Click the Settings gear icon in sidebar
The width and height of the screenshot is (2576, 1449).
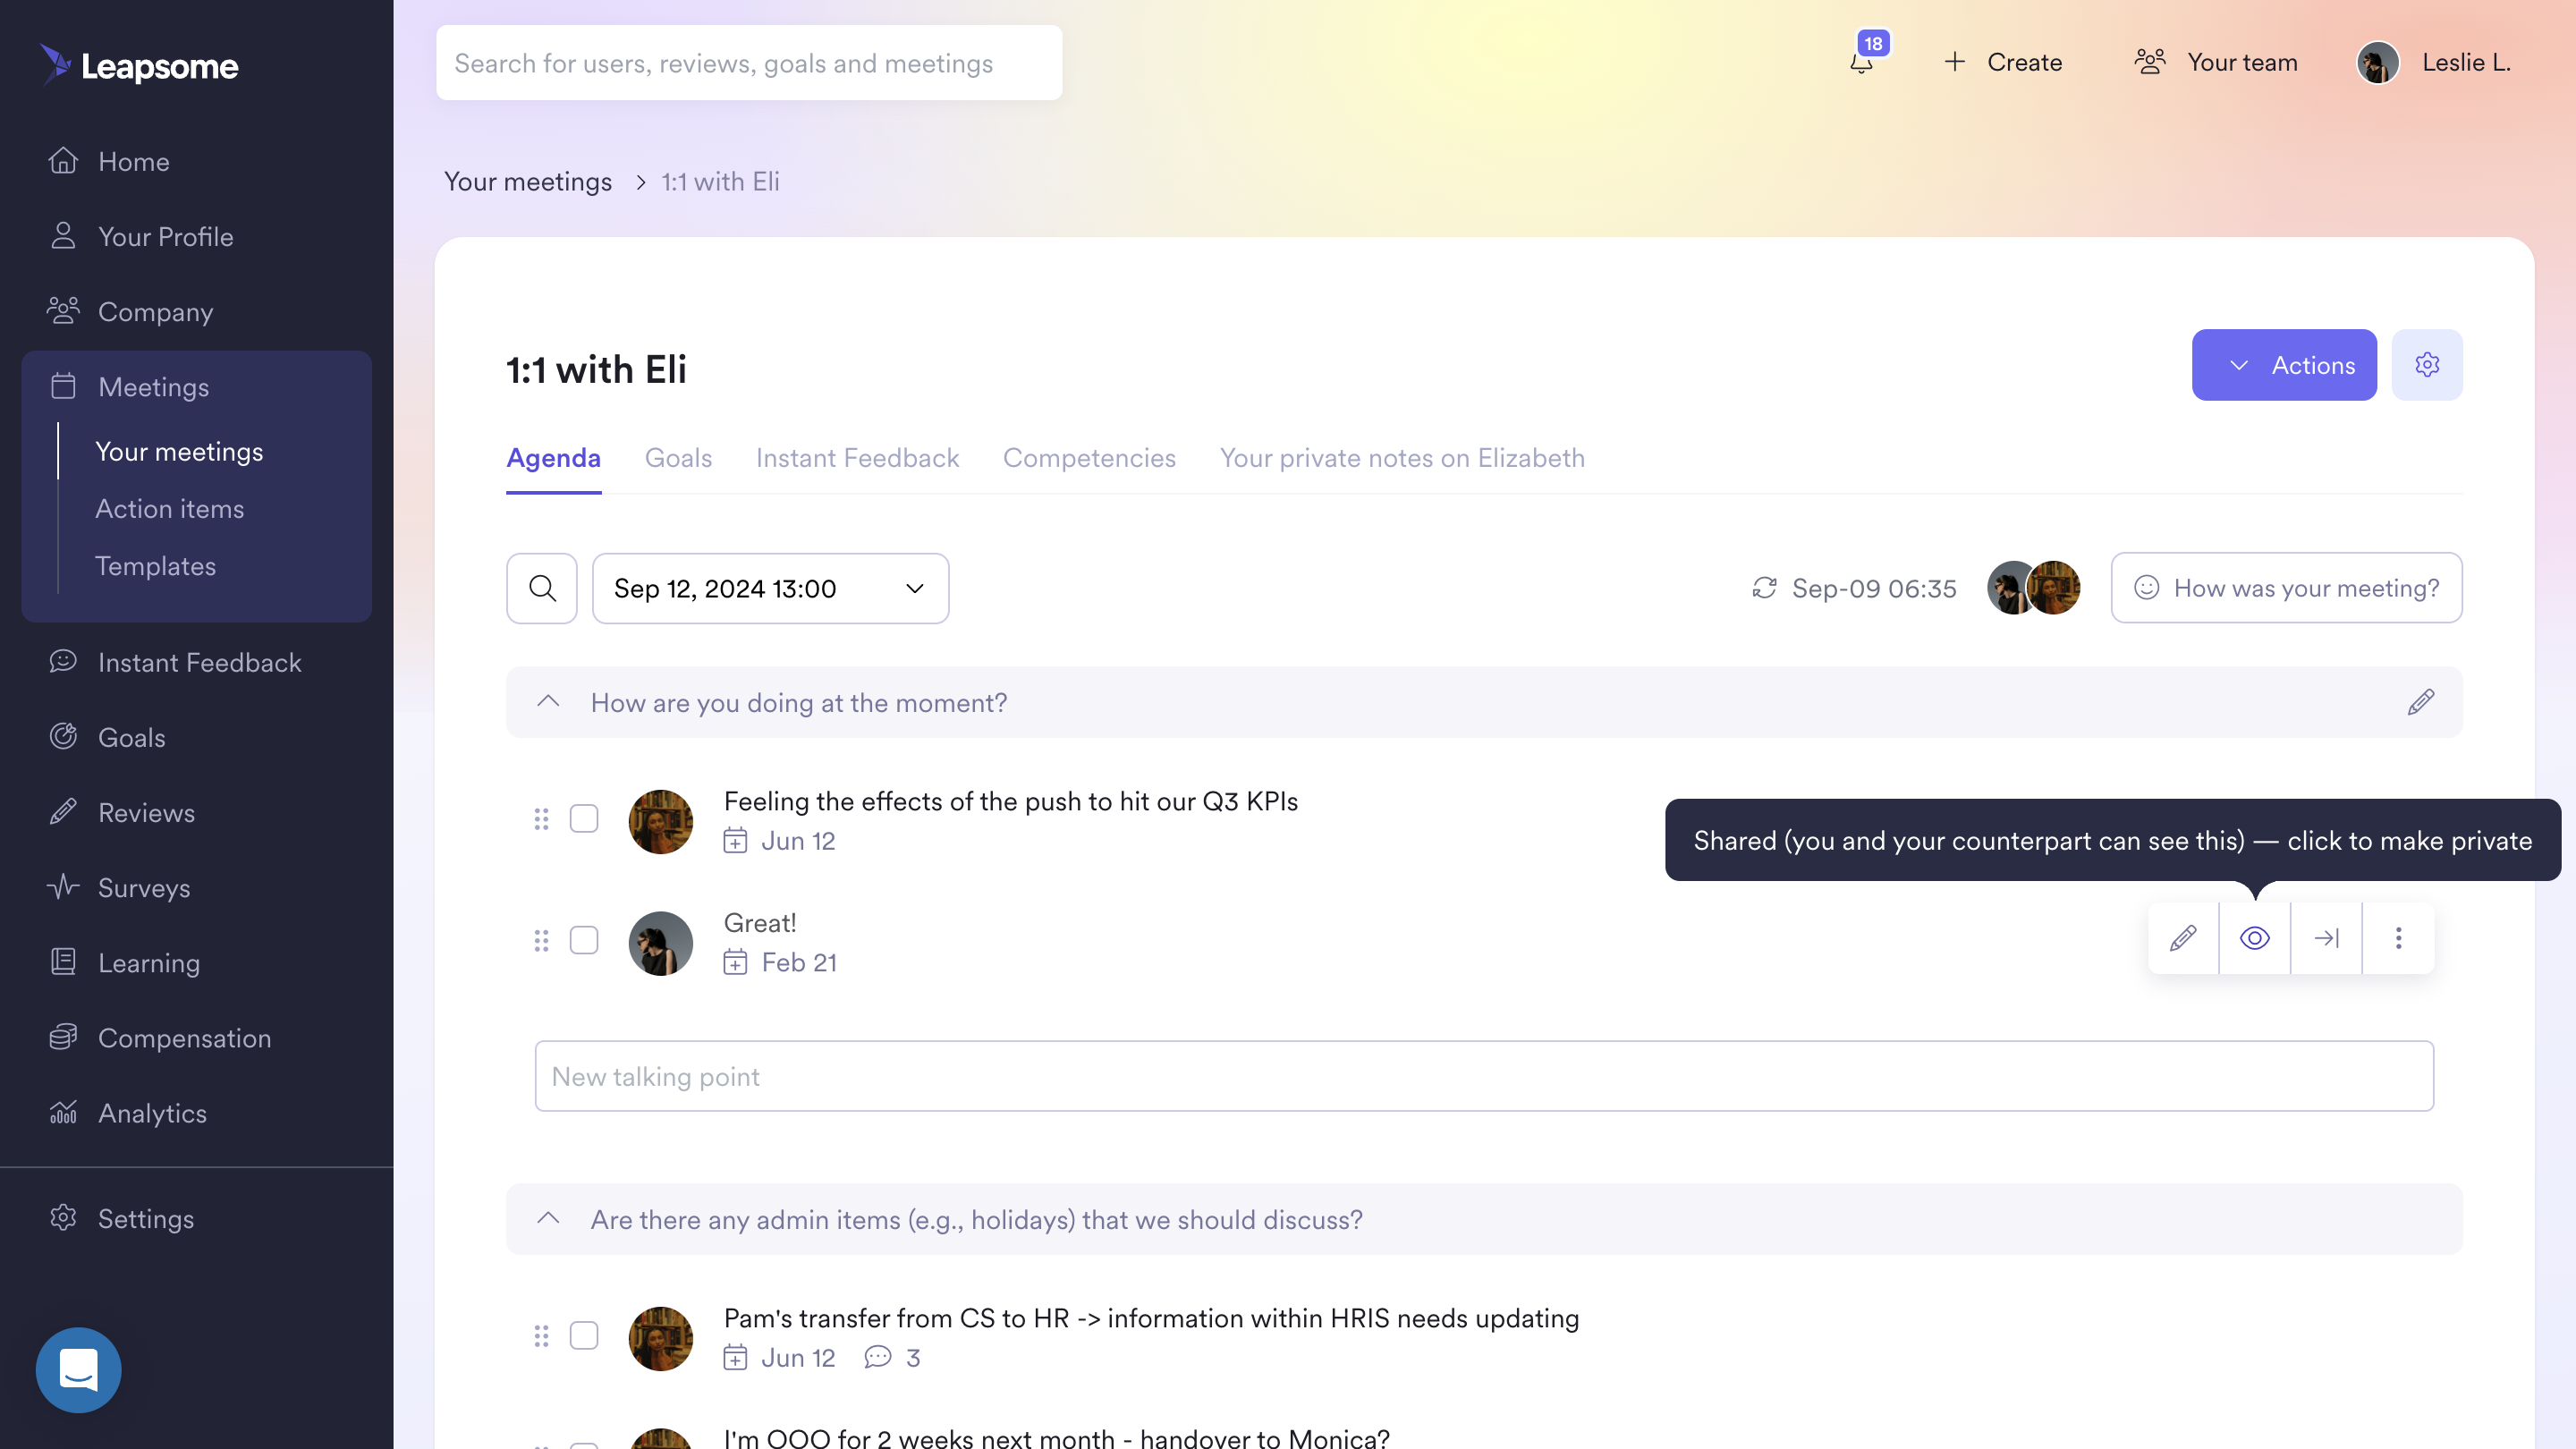point(63,1217)
